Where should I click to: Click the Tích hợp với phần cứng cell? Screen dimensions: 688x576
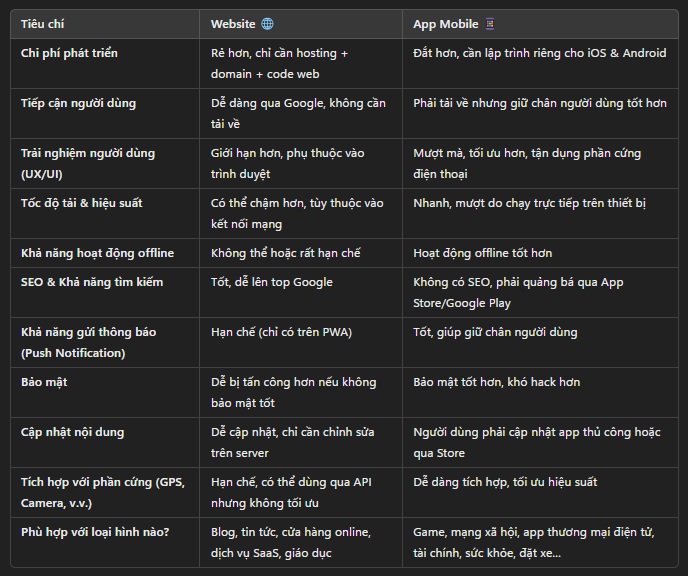click(x=103, y=493)
